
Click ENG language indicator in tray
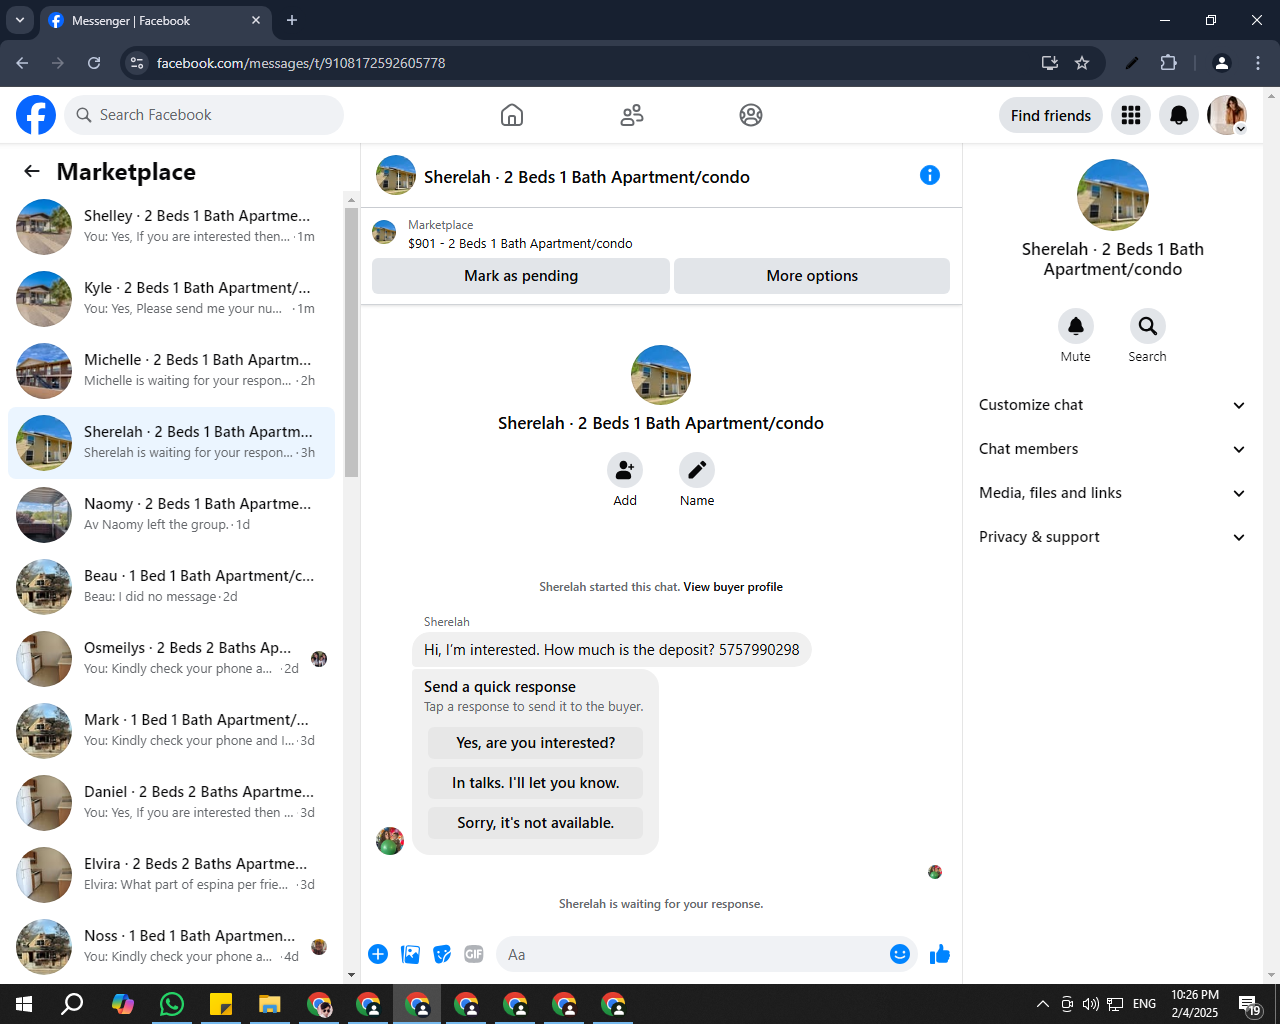tap(1145, 1004)
